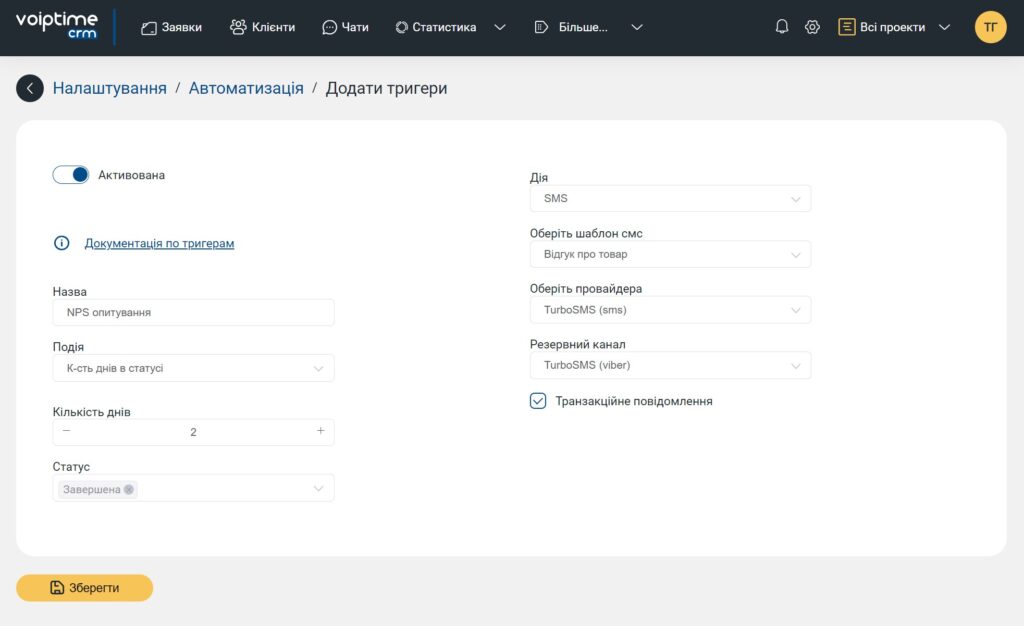Open the Дія dropdown showing SMS
This screenshot has width=1024, height=626.
point(670,198)
